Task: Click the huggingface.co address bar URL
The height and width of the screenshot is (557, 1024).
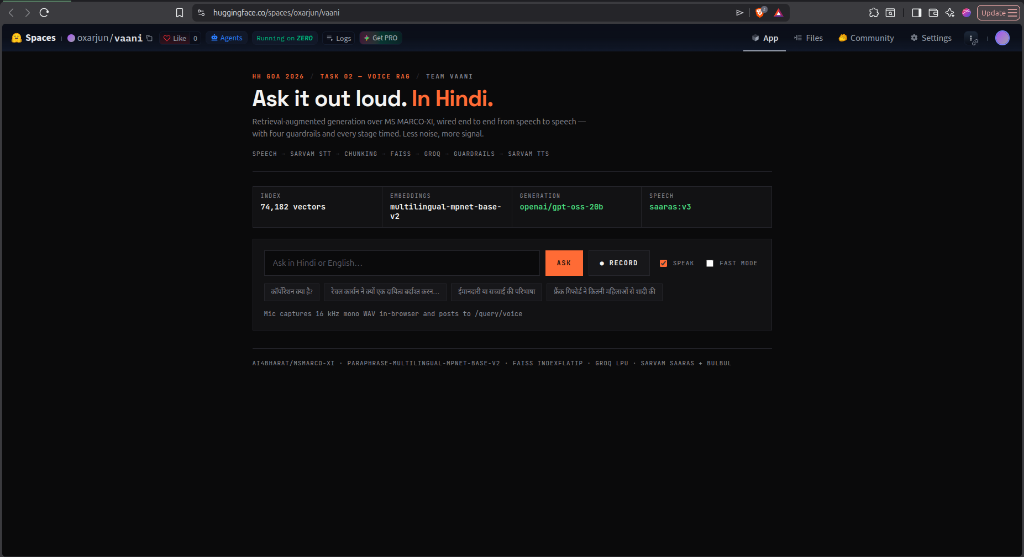Action: [276, 12]
